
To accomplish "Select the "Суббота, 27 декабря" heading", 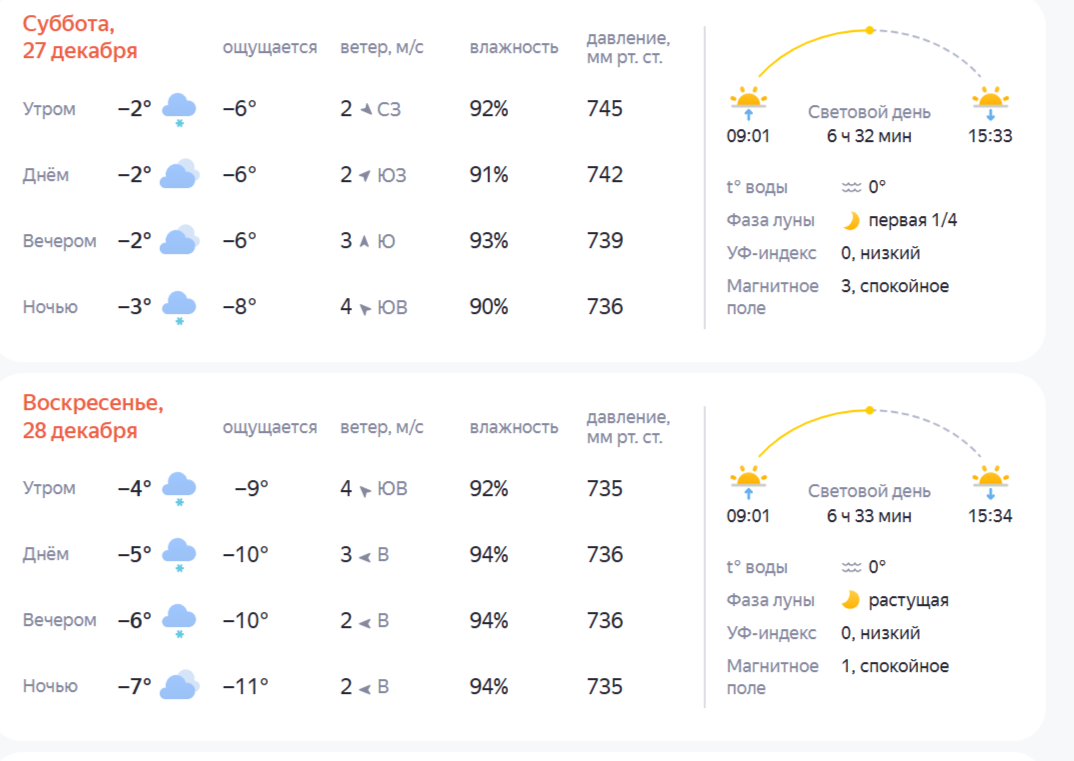I will 80,37.
